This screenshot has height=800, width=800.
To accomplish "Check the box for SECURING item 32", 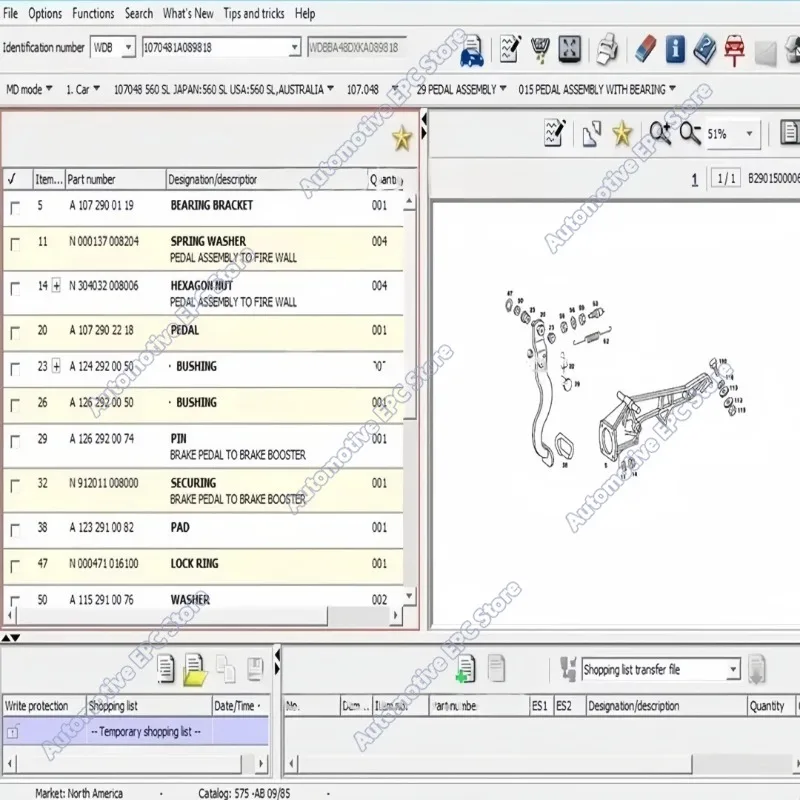I will coord(15,486).
